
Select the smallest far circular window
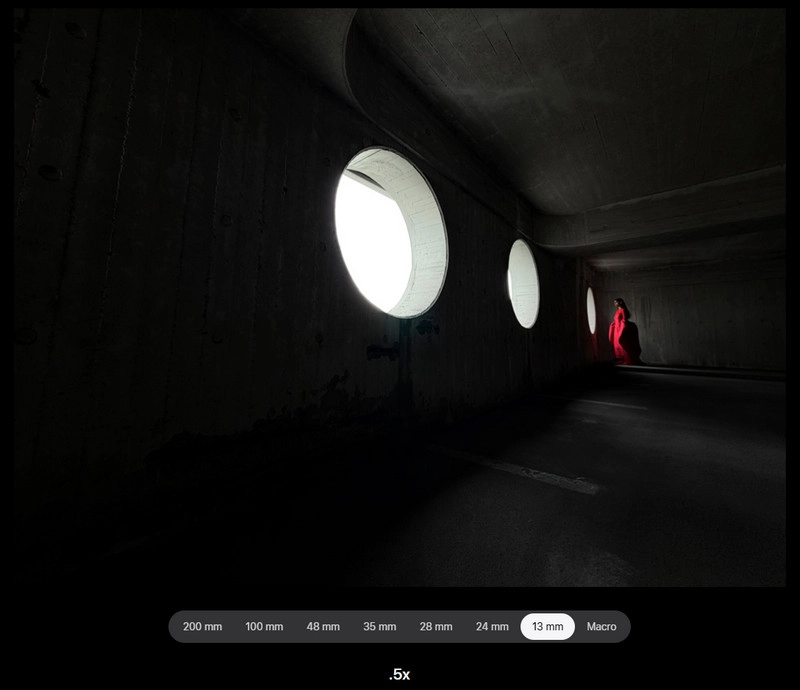coord(591,310)
